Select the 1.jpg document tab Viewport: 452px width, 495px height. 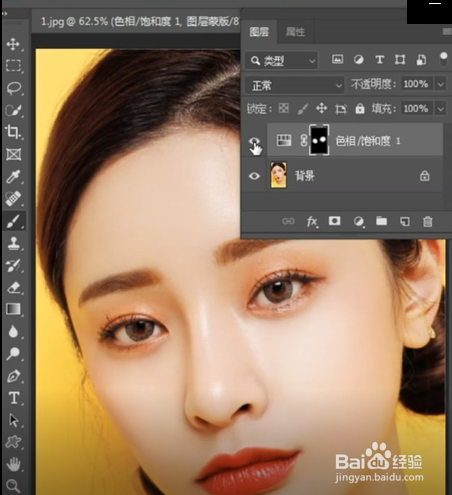[139, 22]
